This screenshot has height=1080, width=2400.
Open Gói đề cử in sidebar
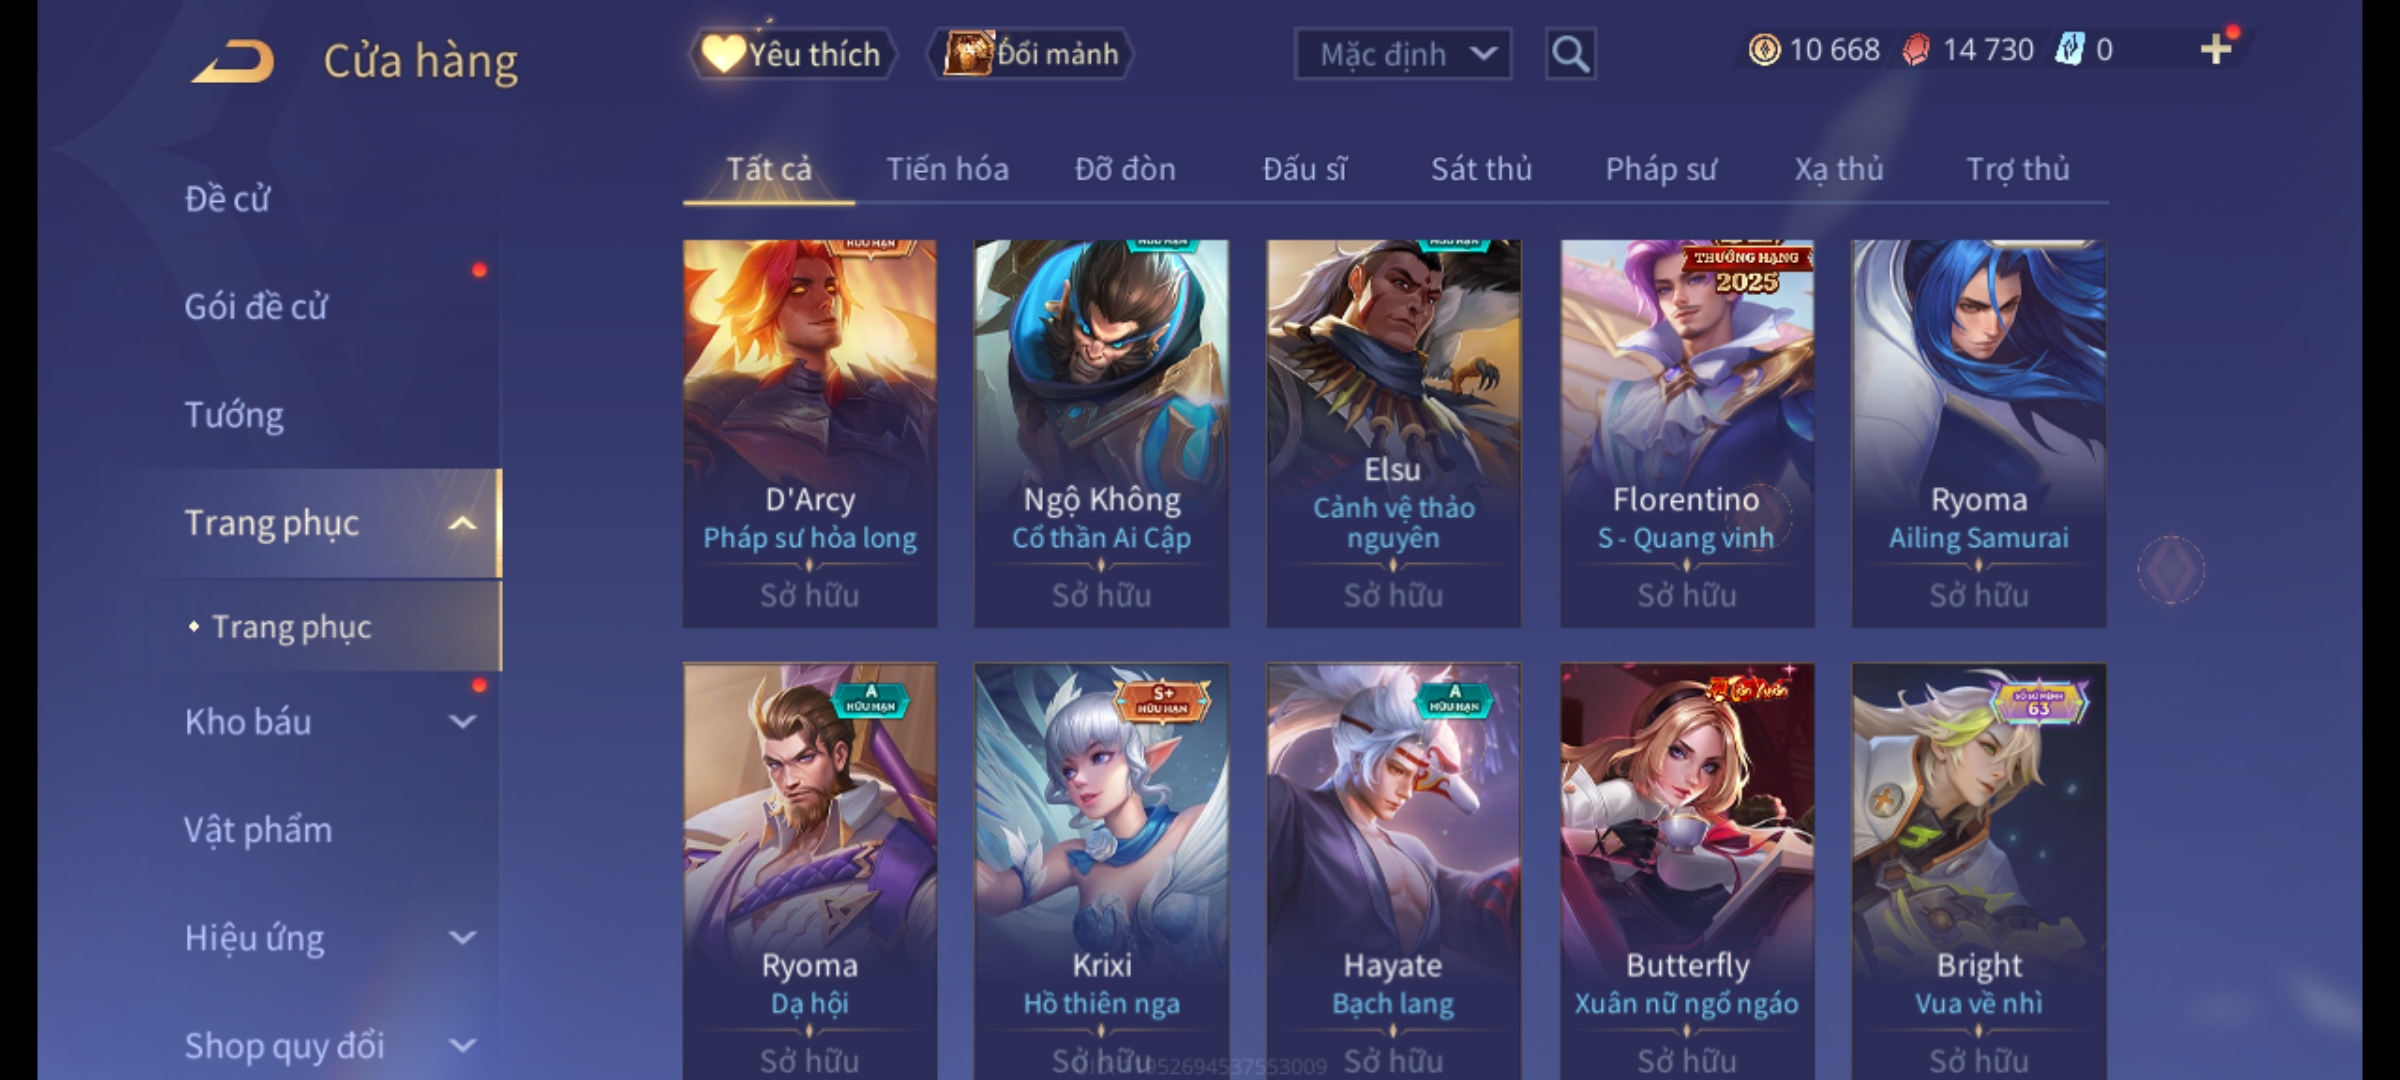tap(256, 307)
